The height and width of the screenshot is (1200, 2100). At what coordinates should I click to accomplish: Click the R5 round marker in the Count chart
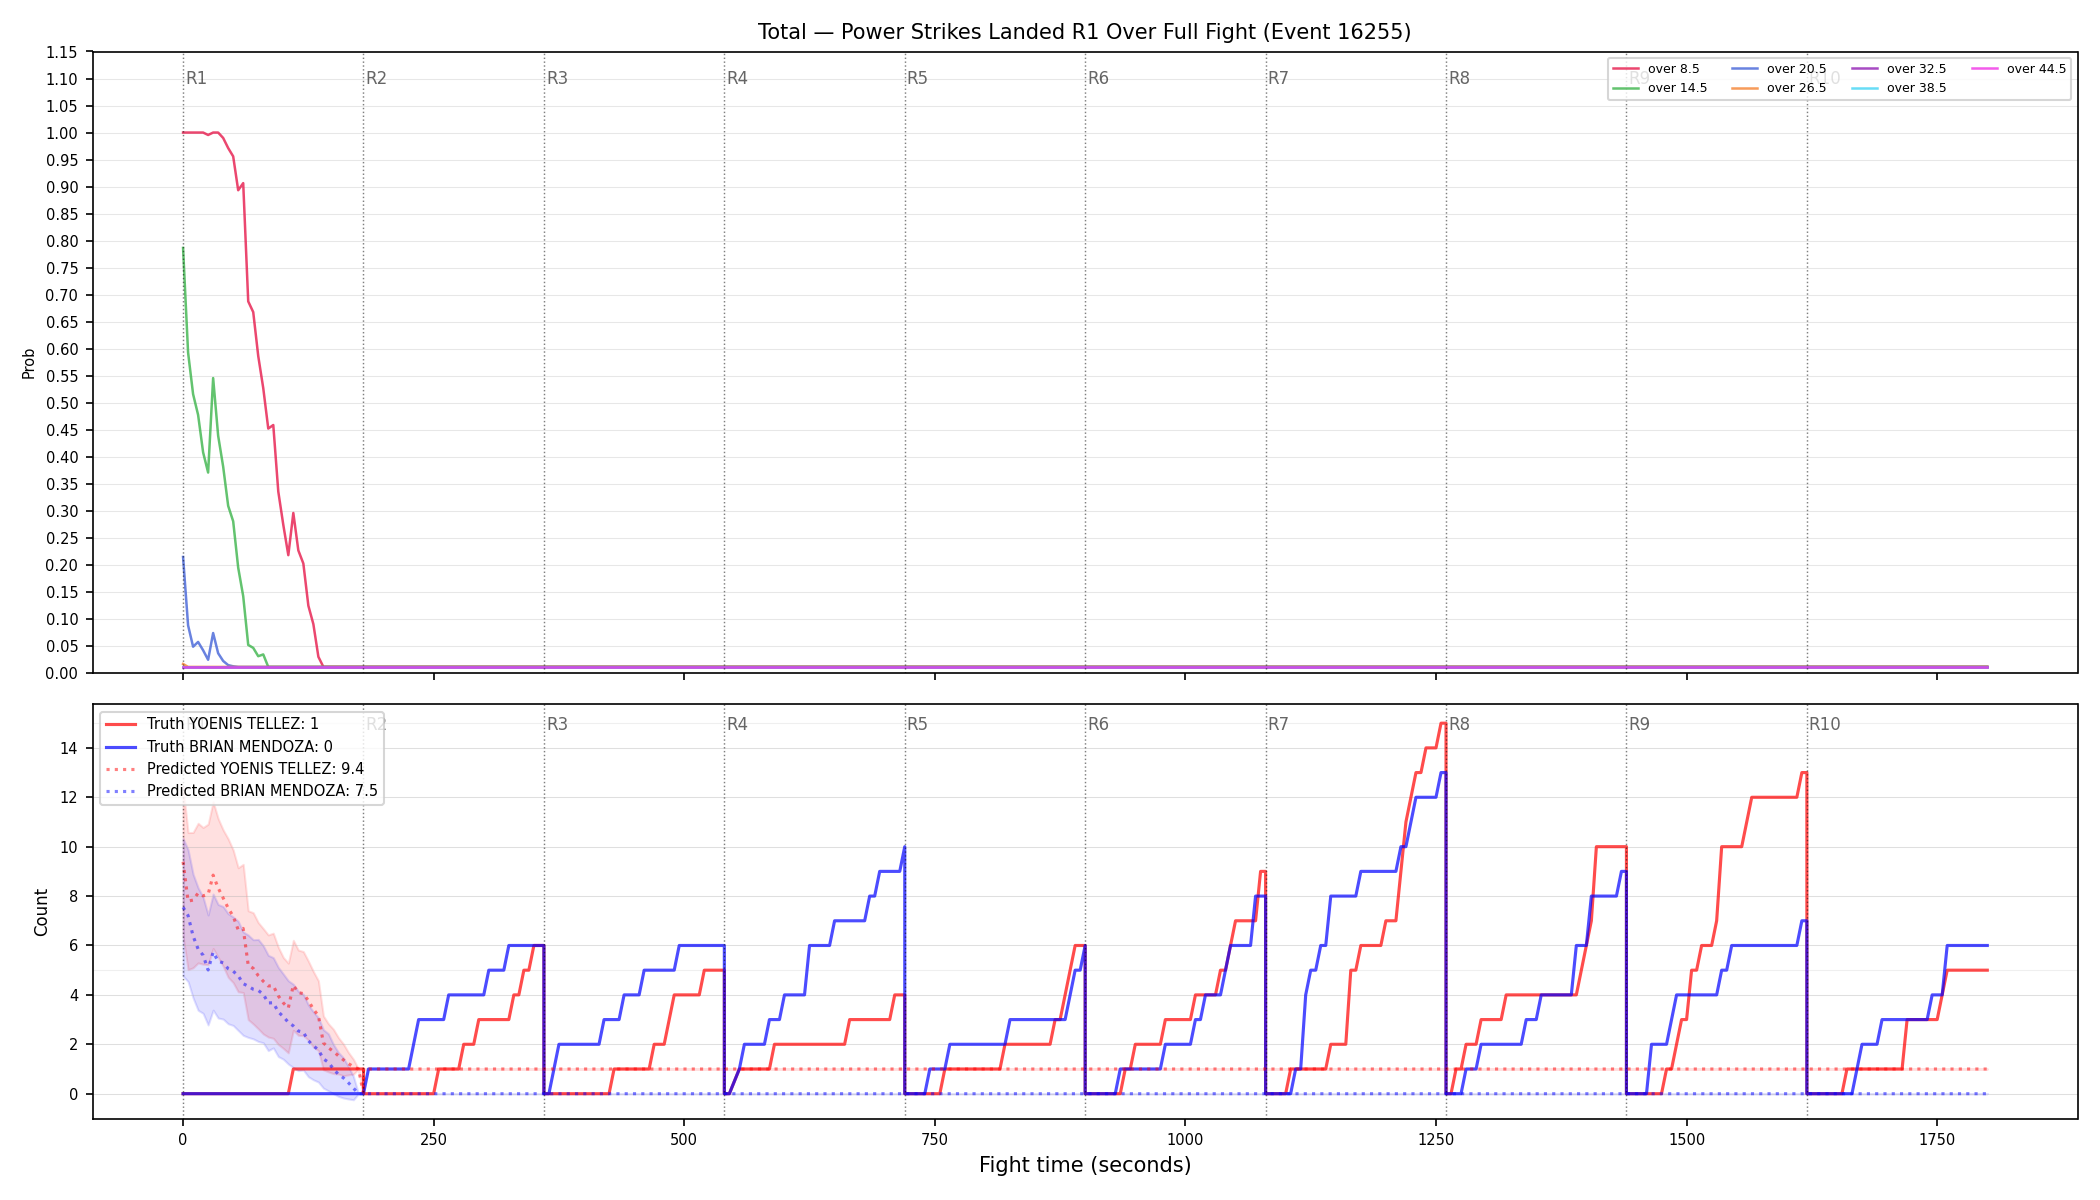point(917,724)
